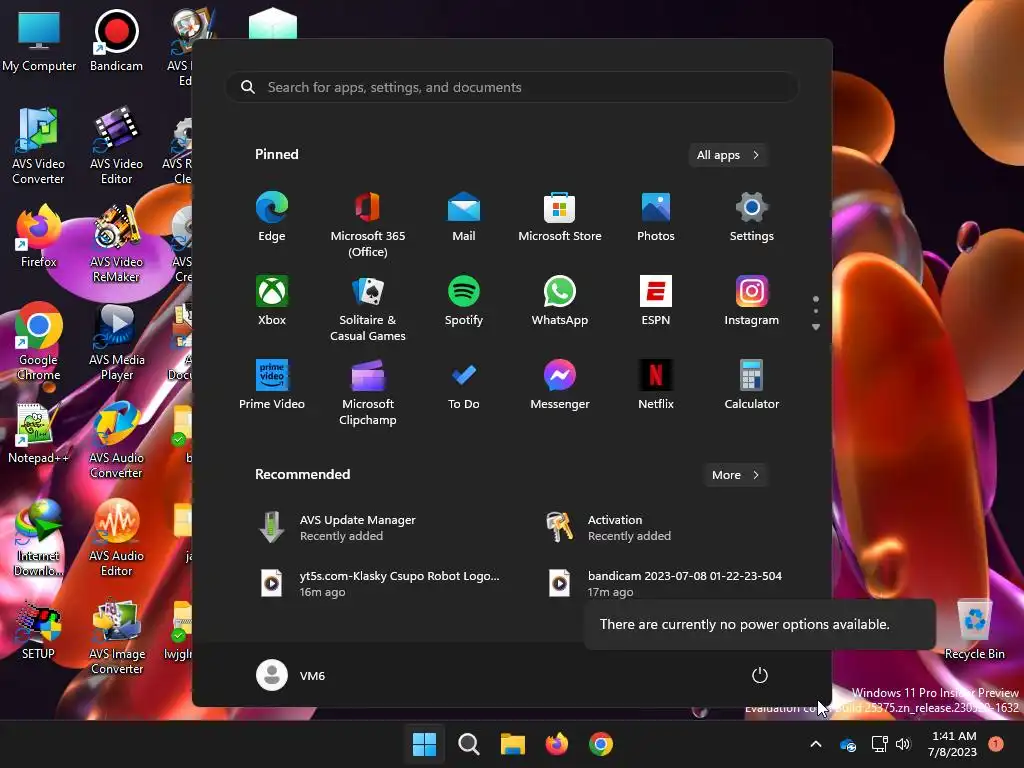Image resolution: width=1024 pixels, height=768 pixels.
Task: Open the Photos app
Action: (x=656, y=217)
